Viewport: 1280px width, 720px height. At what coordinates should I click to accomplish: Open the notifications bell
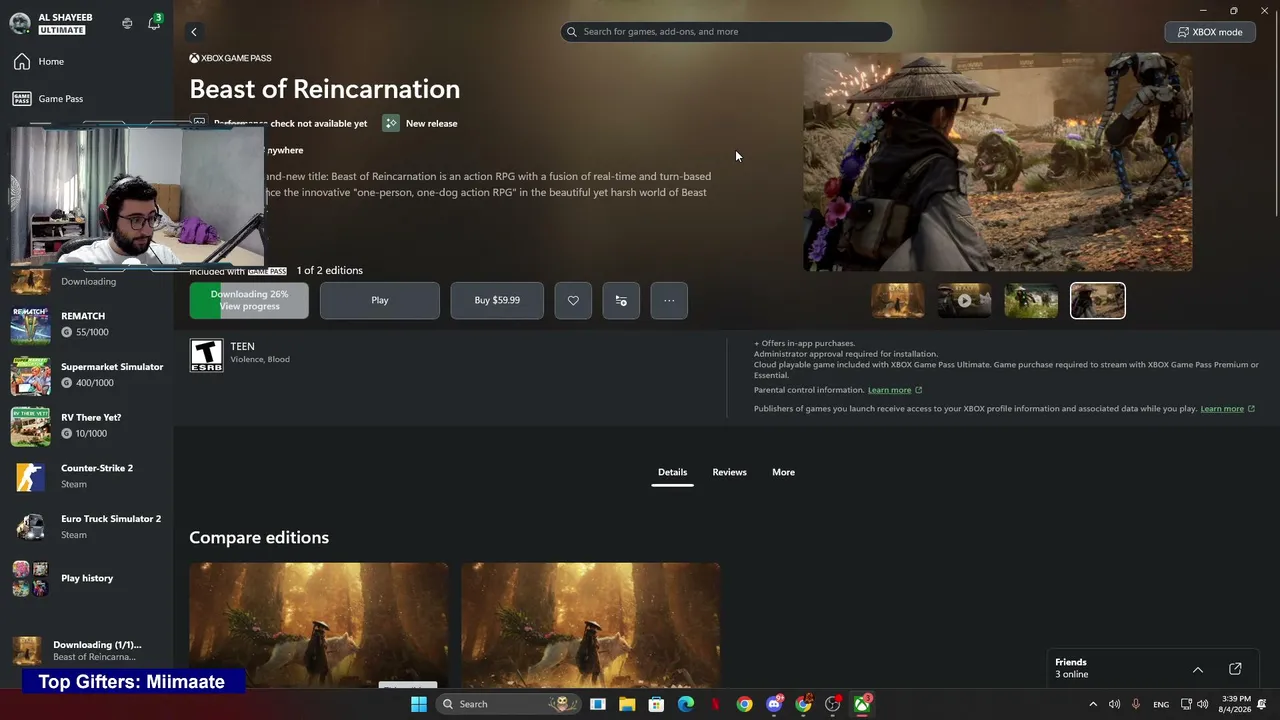tap(154, 22)
